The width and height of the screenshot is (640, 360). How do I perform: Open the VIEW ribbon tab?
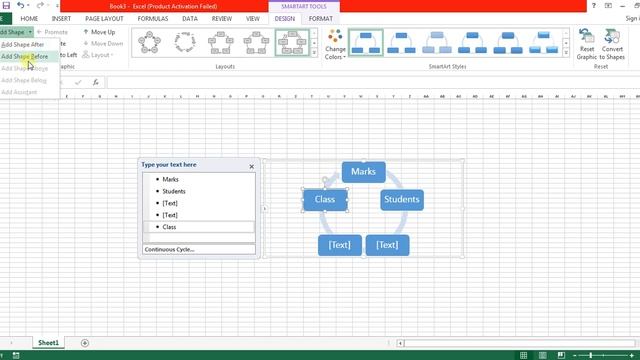[x=253, y=19]
